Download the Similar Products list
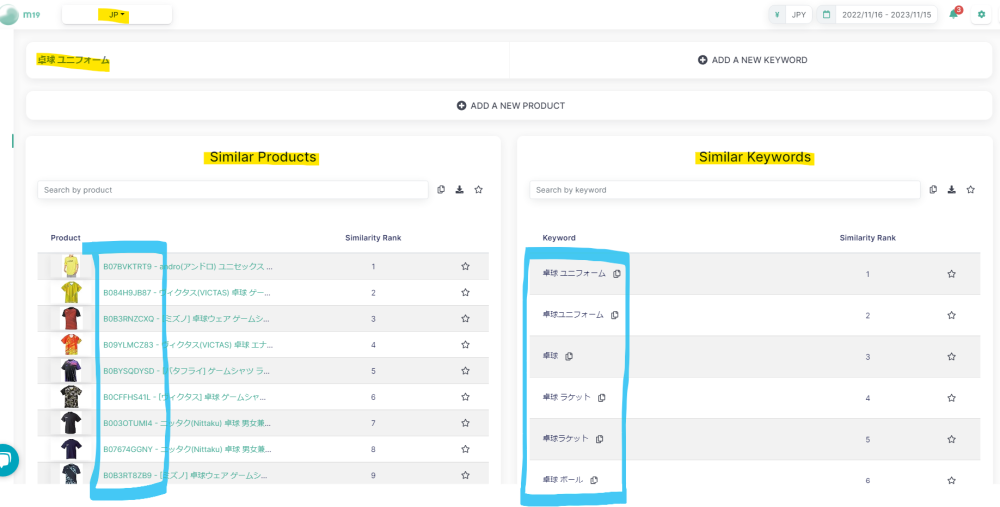Viewport: 1000px width, 507px height. click(x=459, y=190)
